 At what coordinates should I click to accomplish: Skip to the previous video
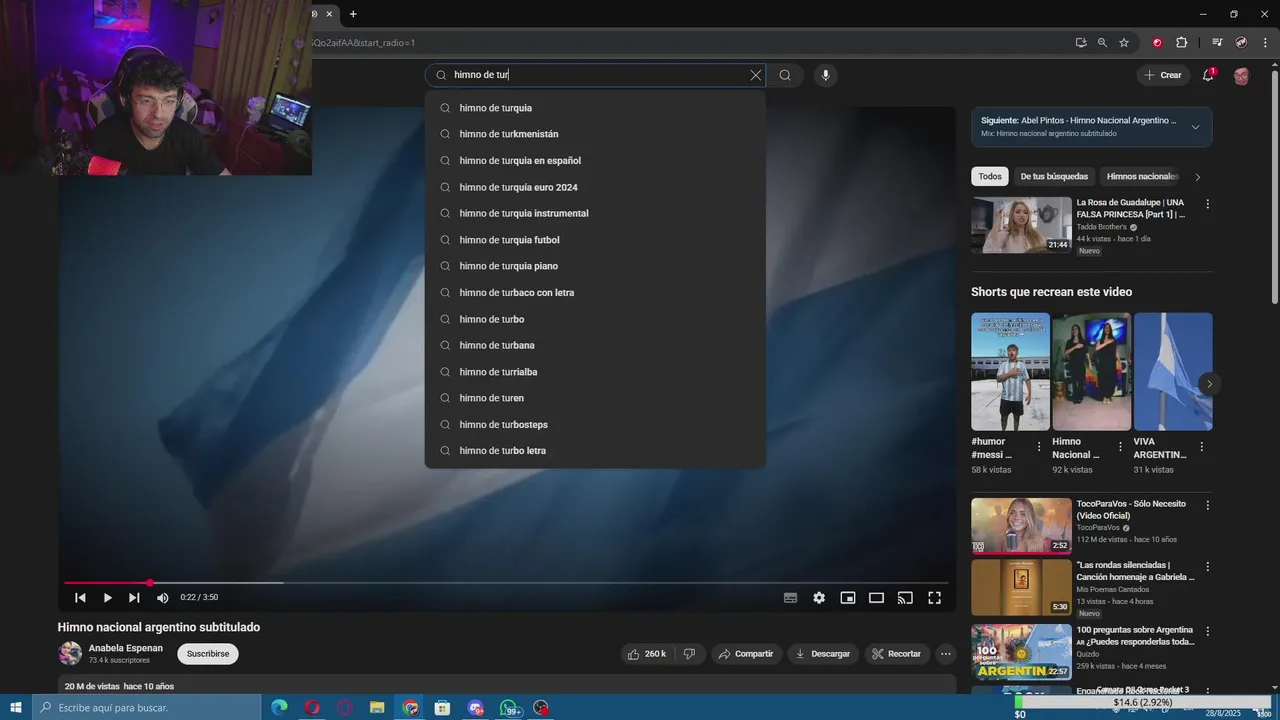pos(80,598)
